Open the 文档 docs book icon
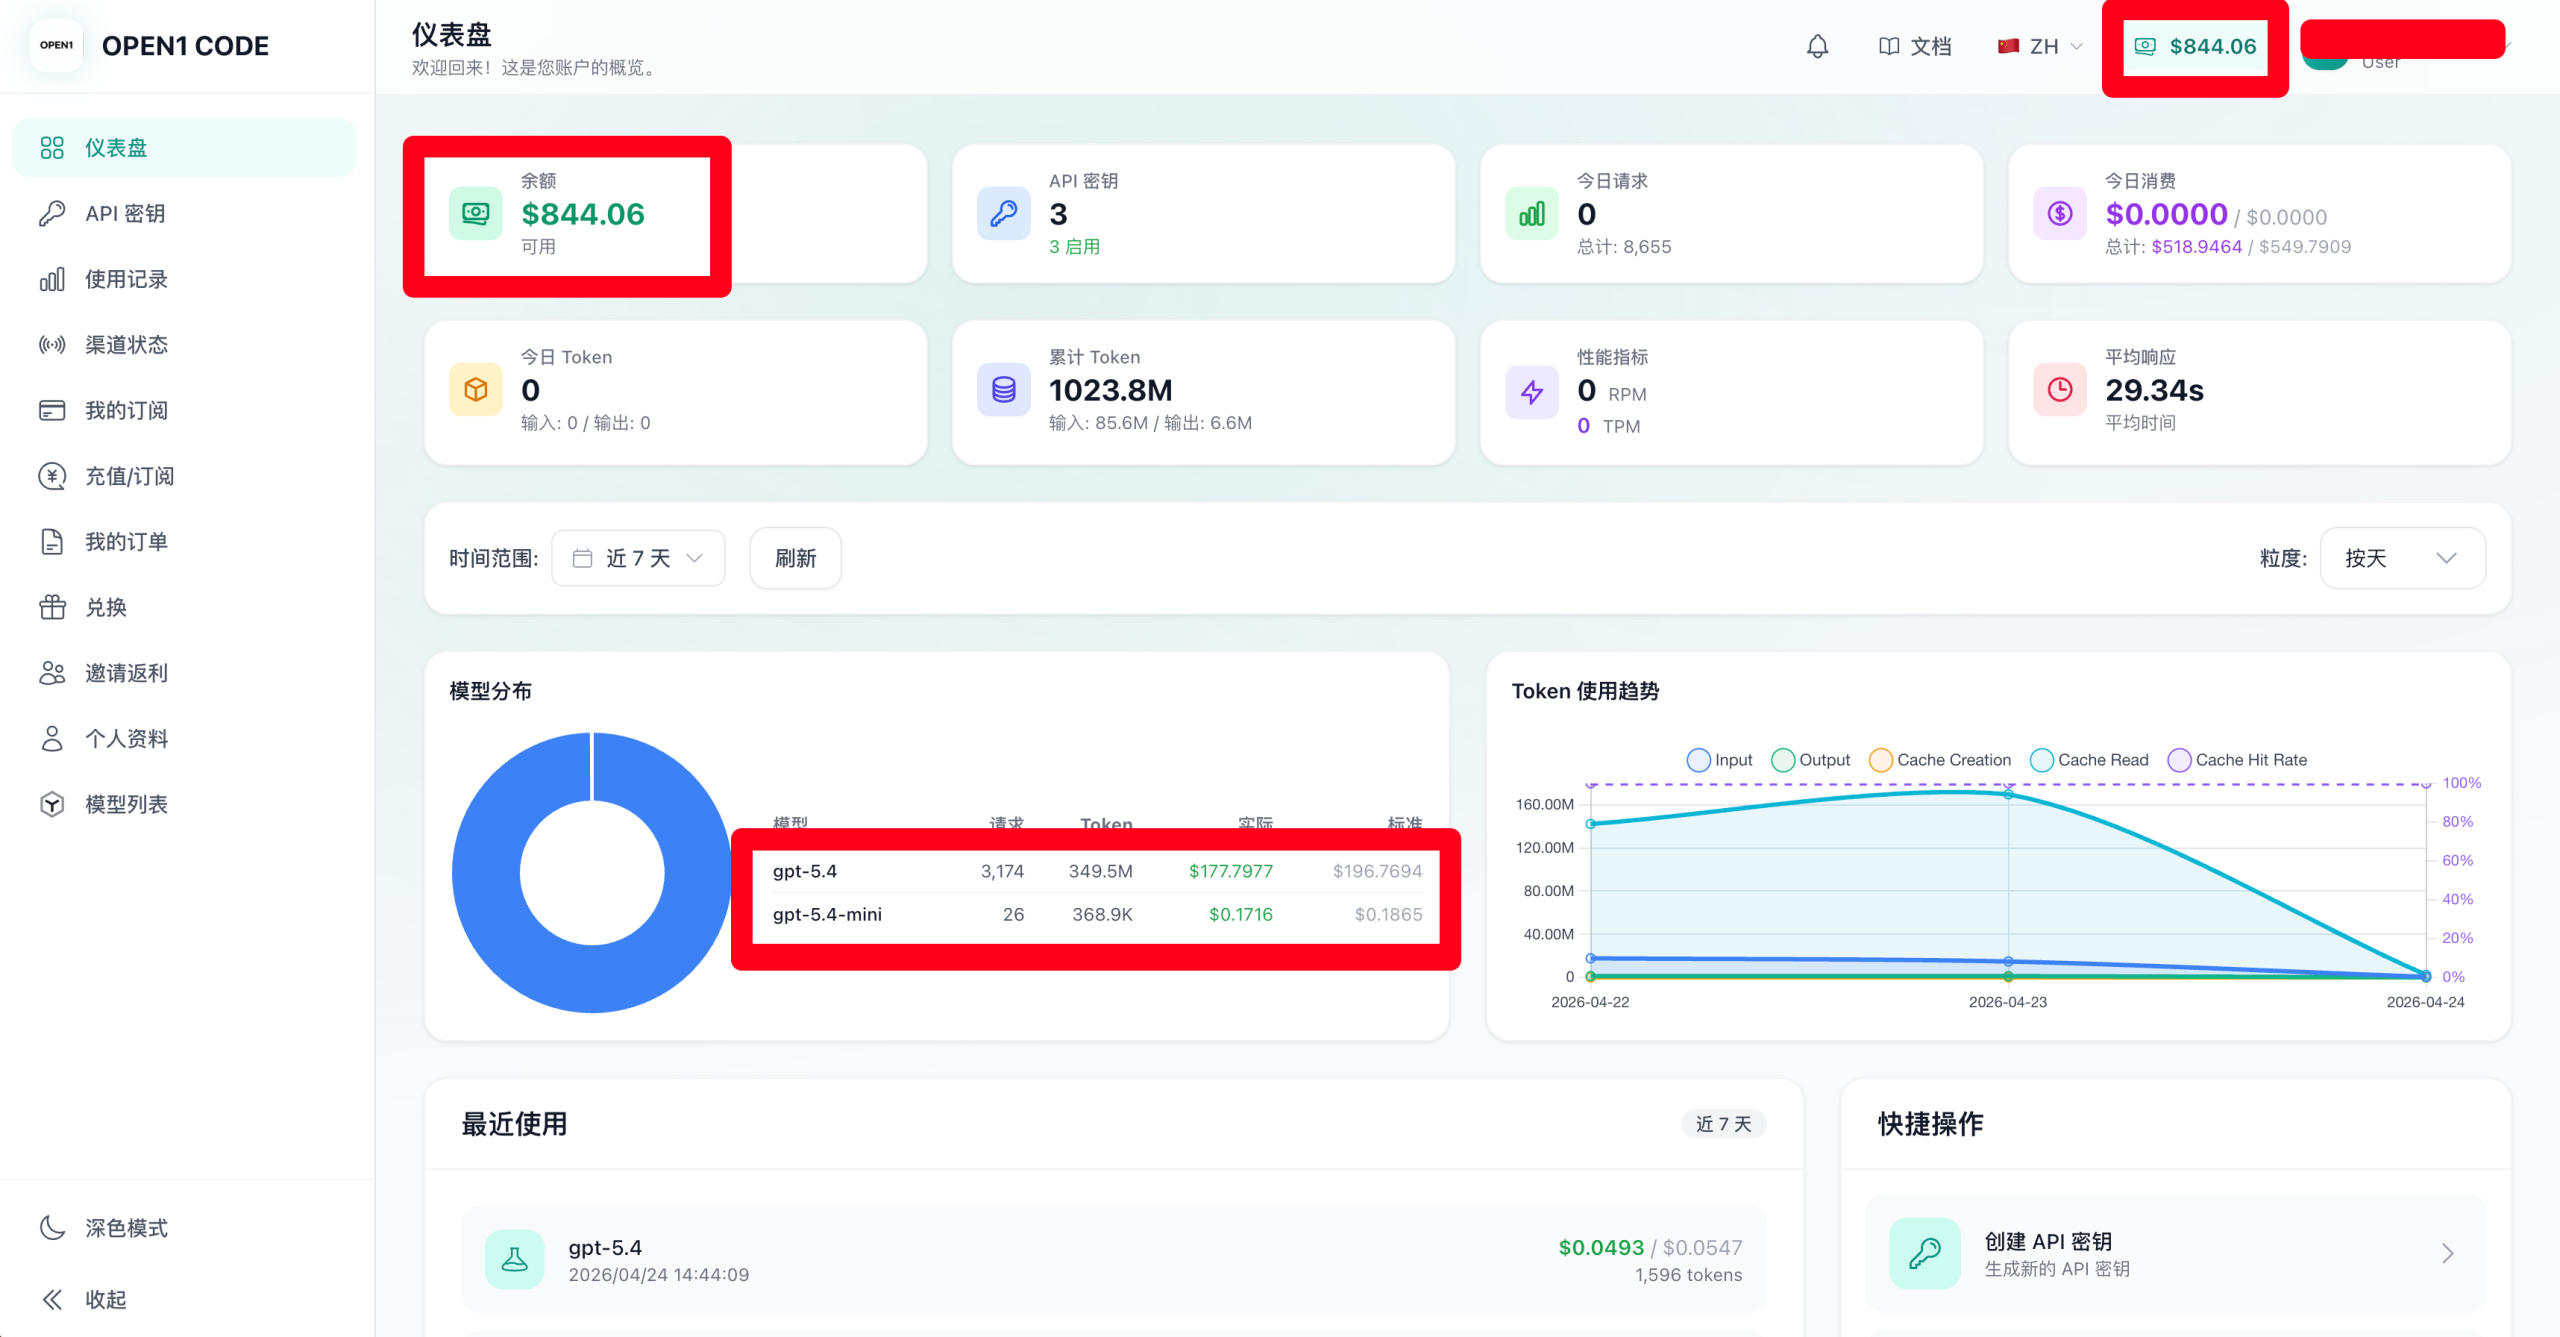Screen dimensions: 2560x1337 tap(1888, 46)
